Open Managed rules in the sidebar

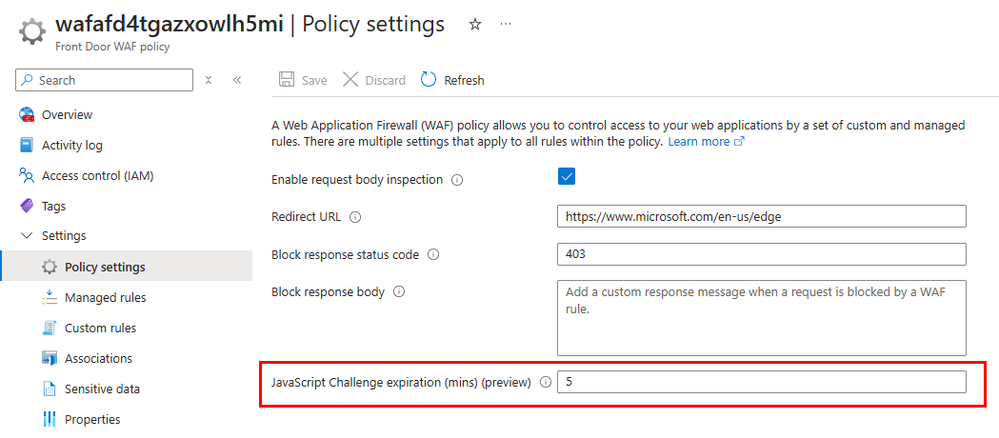tap(105, 298)
